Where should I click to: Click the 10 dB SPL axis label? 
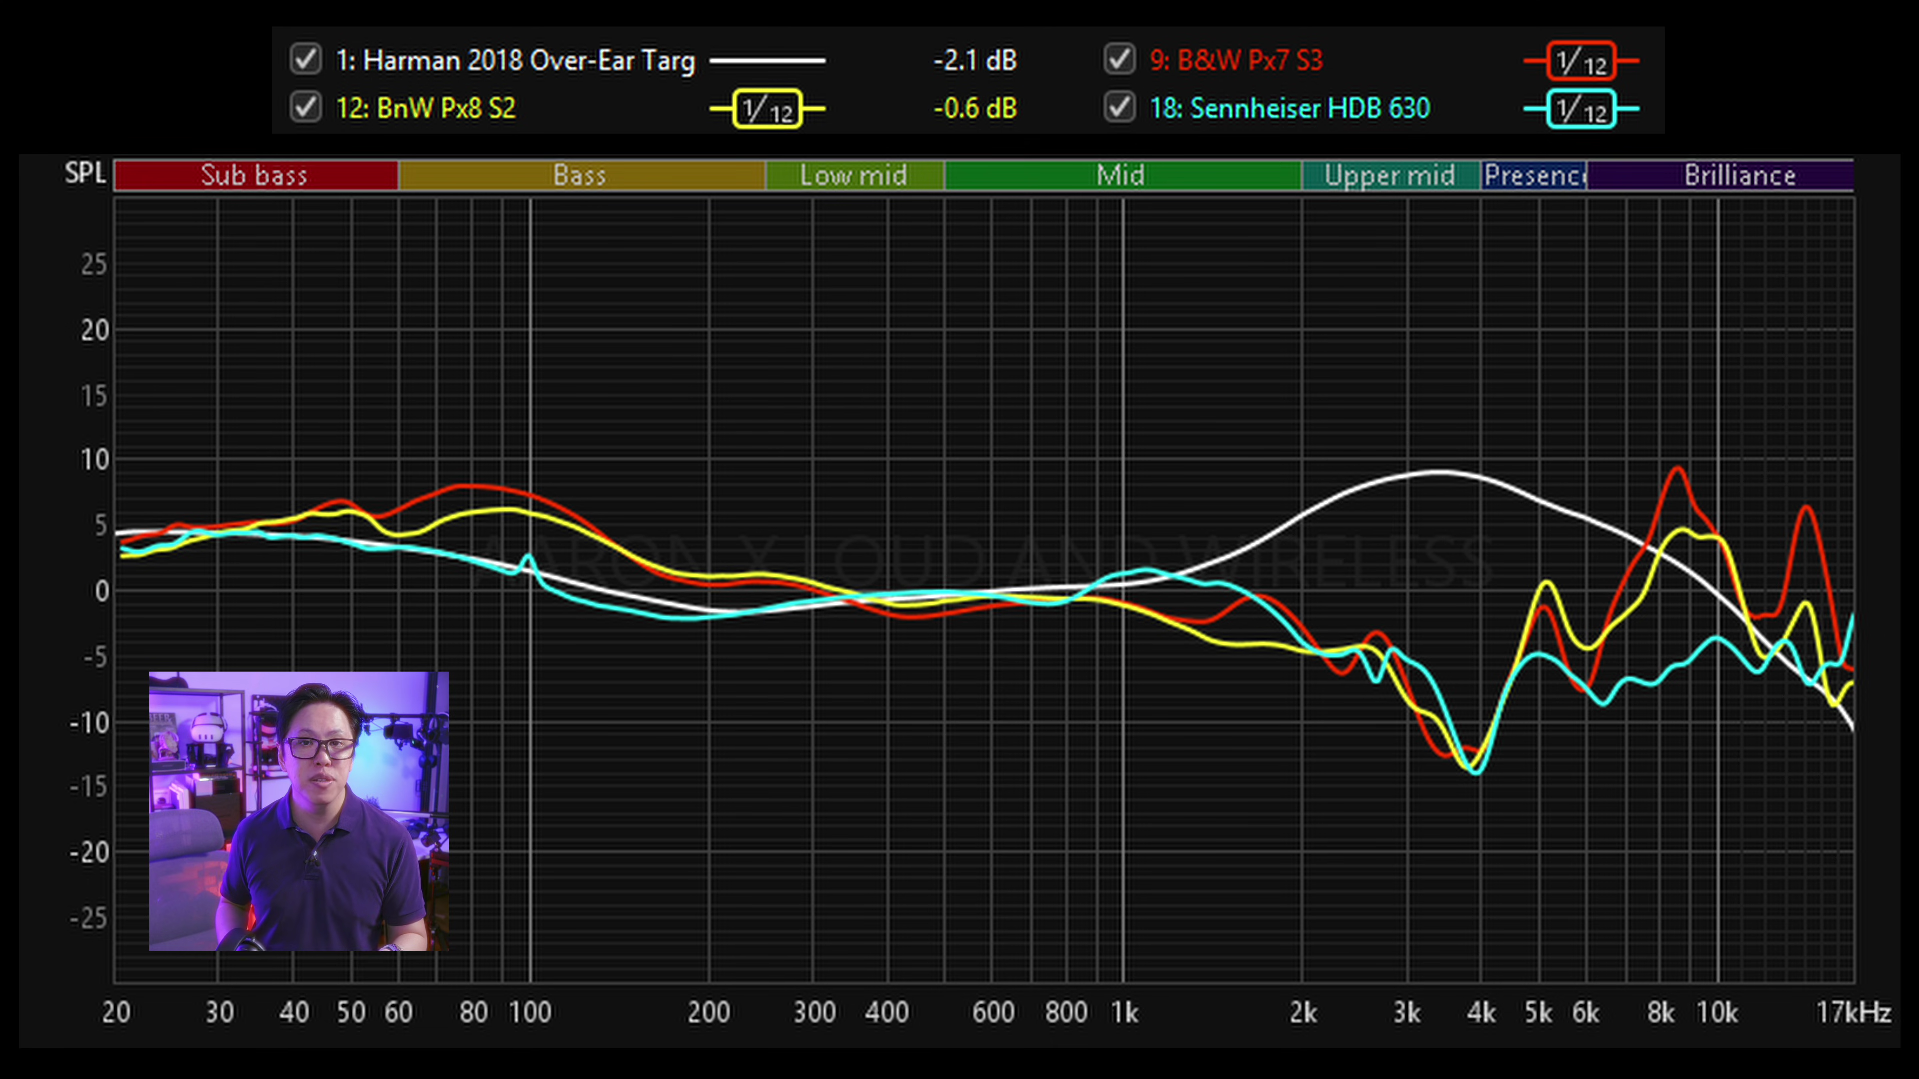pos(94,460)
